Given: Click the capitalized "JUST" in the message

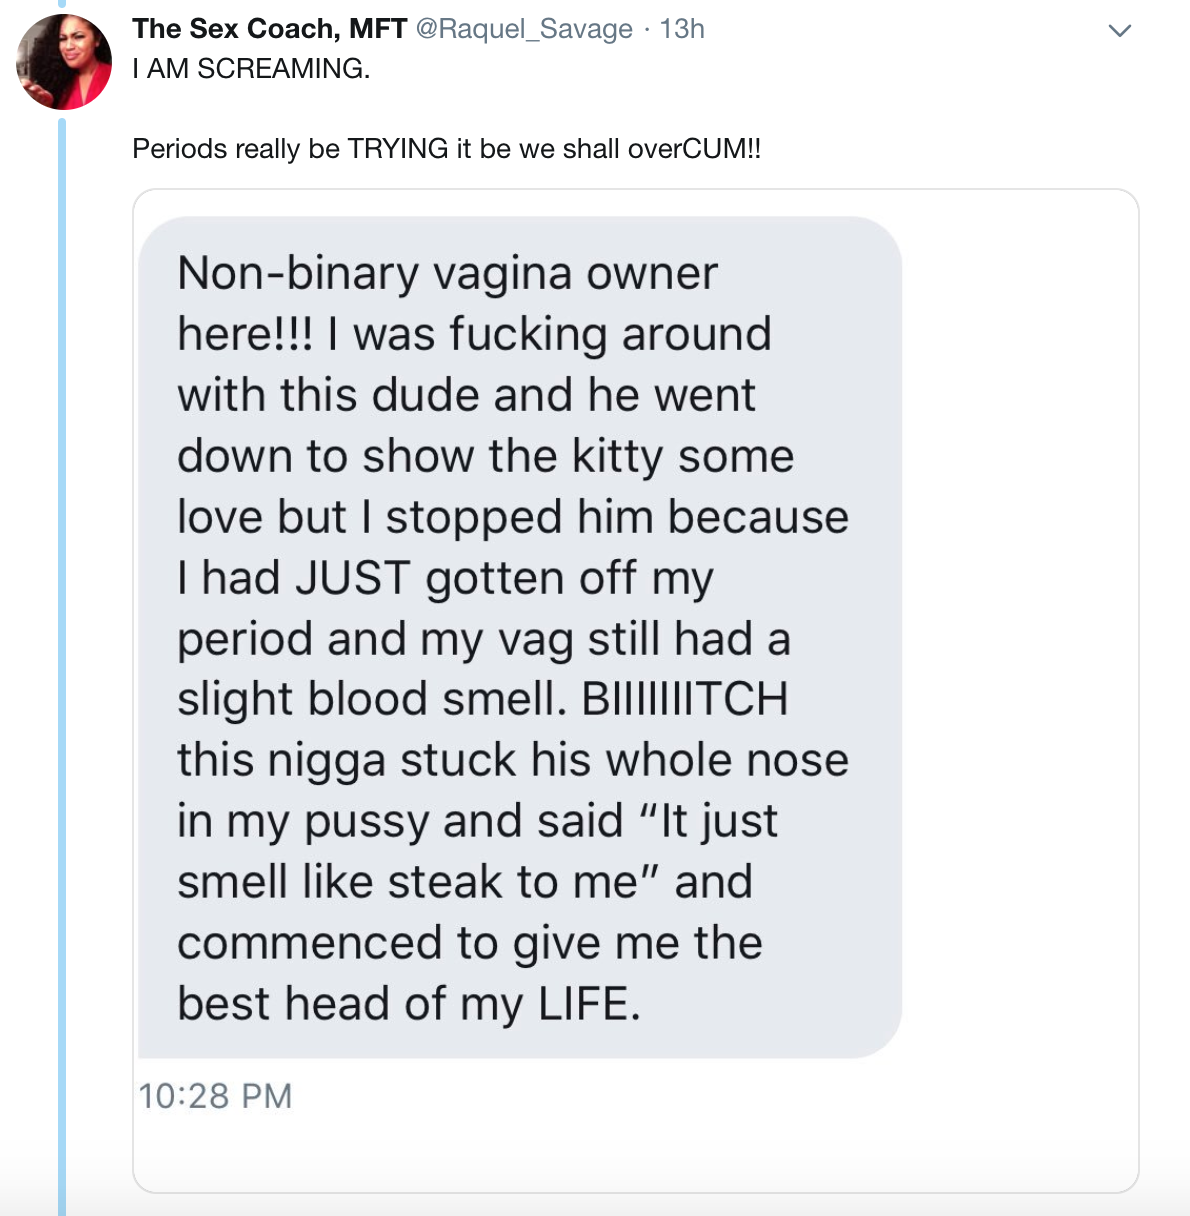Looking at the screenshot, I should click(353, 578).
